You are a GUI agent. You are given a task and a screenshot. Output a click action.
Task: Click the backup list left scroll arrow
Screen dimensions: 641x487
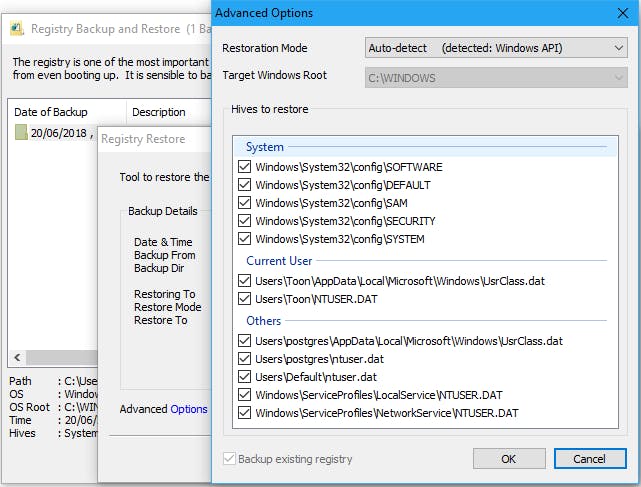15,358
